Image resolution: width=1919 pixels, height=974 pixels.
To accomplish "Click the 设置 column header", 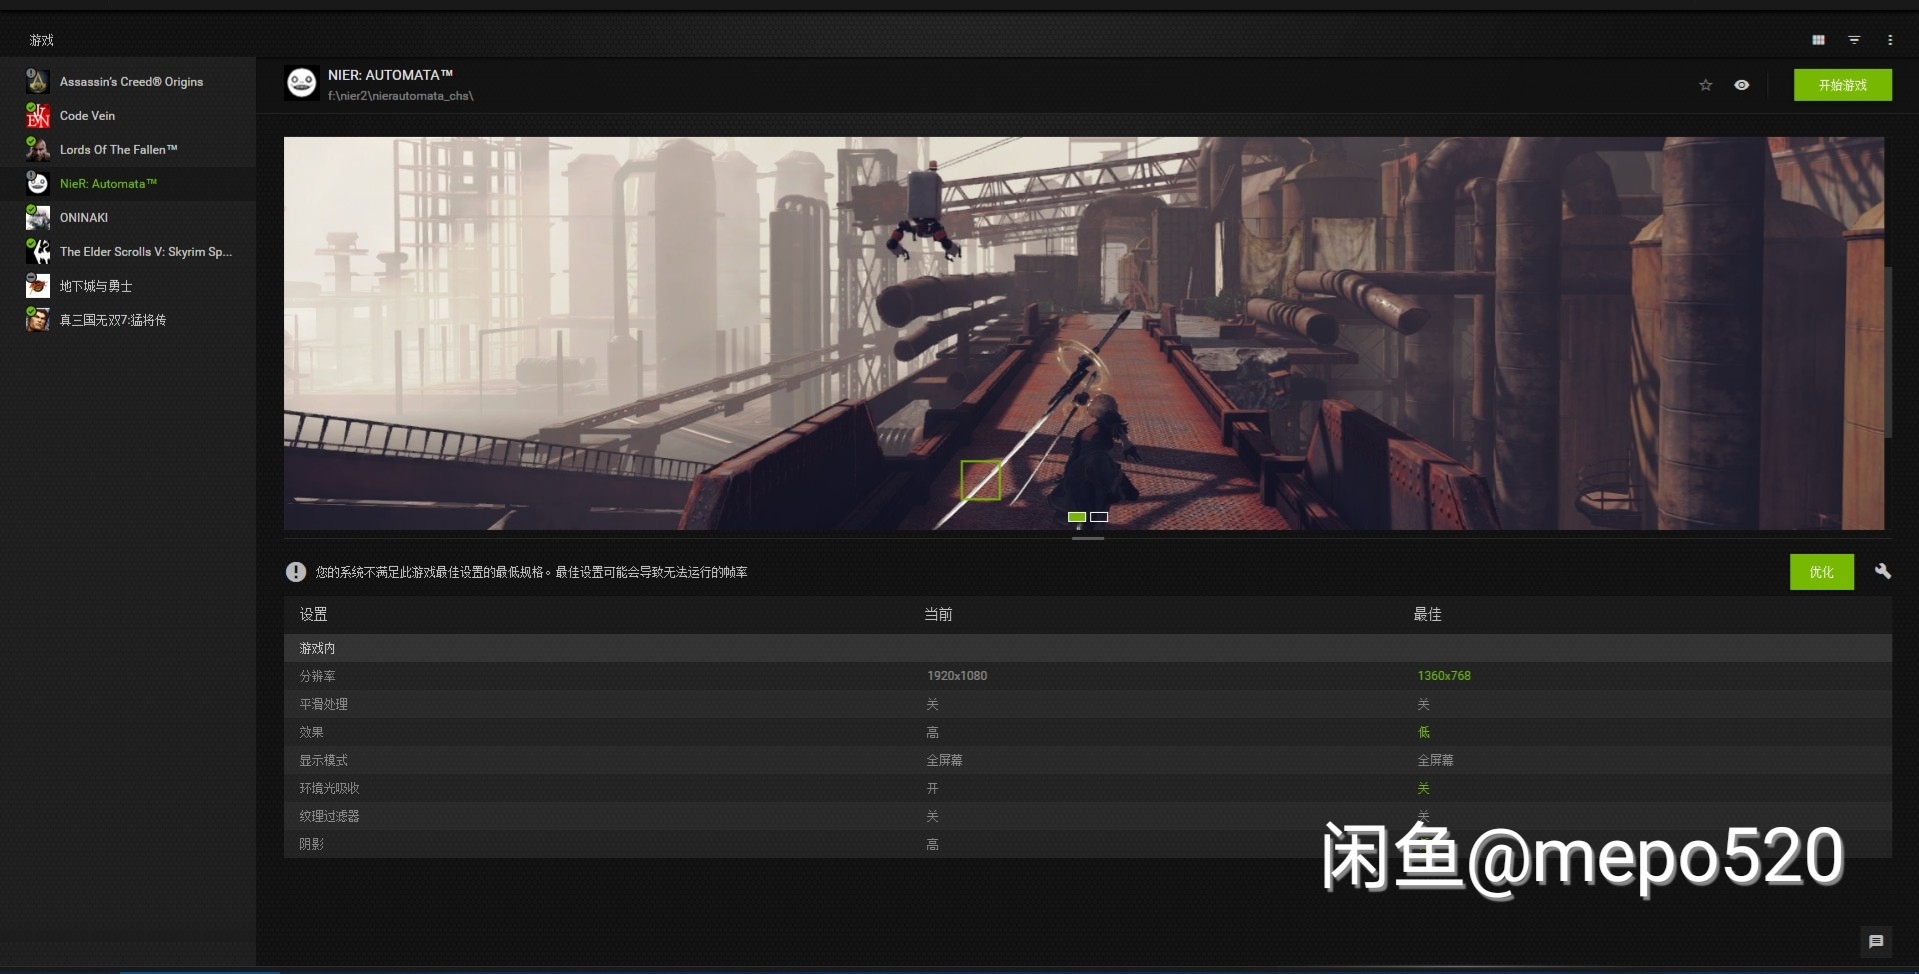I will (314, 614).
